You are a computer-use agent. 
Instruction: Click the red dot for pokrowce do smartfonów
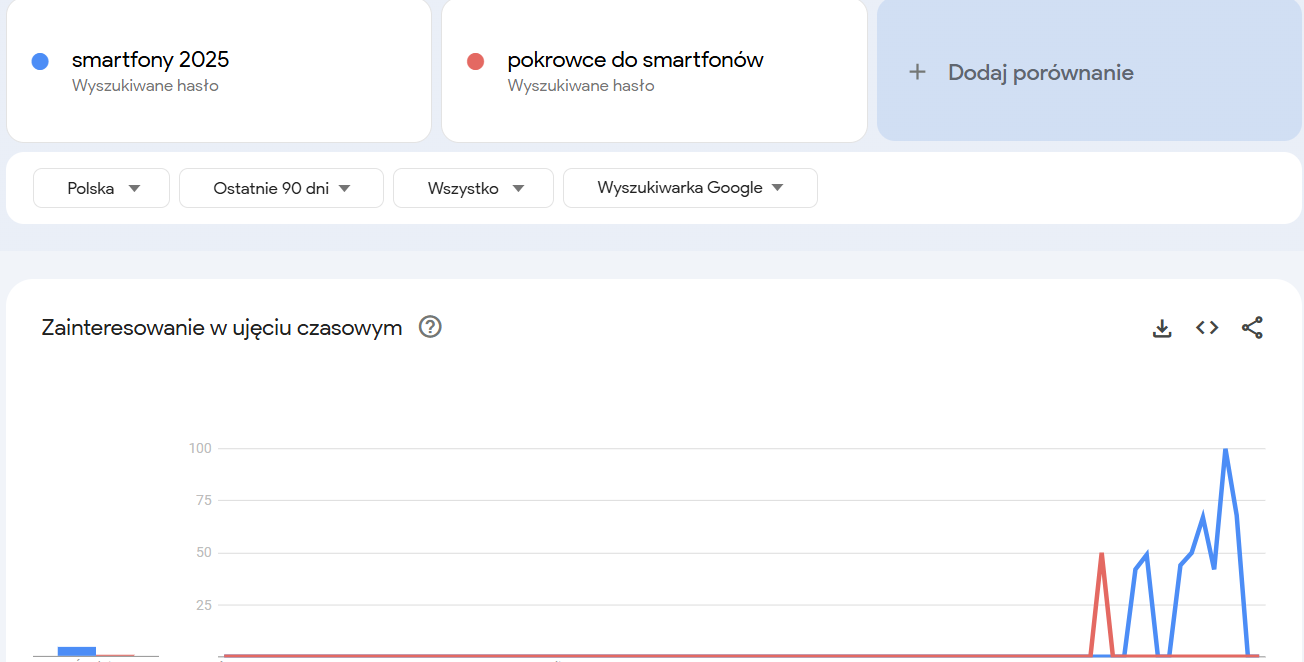[476, 61]
